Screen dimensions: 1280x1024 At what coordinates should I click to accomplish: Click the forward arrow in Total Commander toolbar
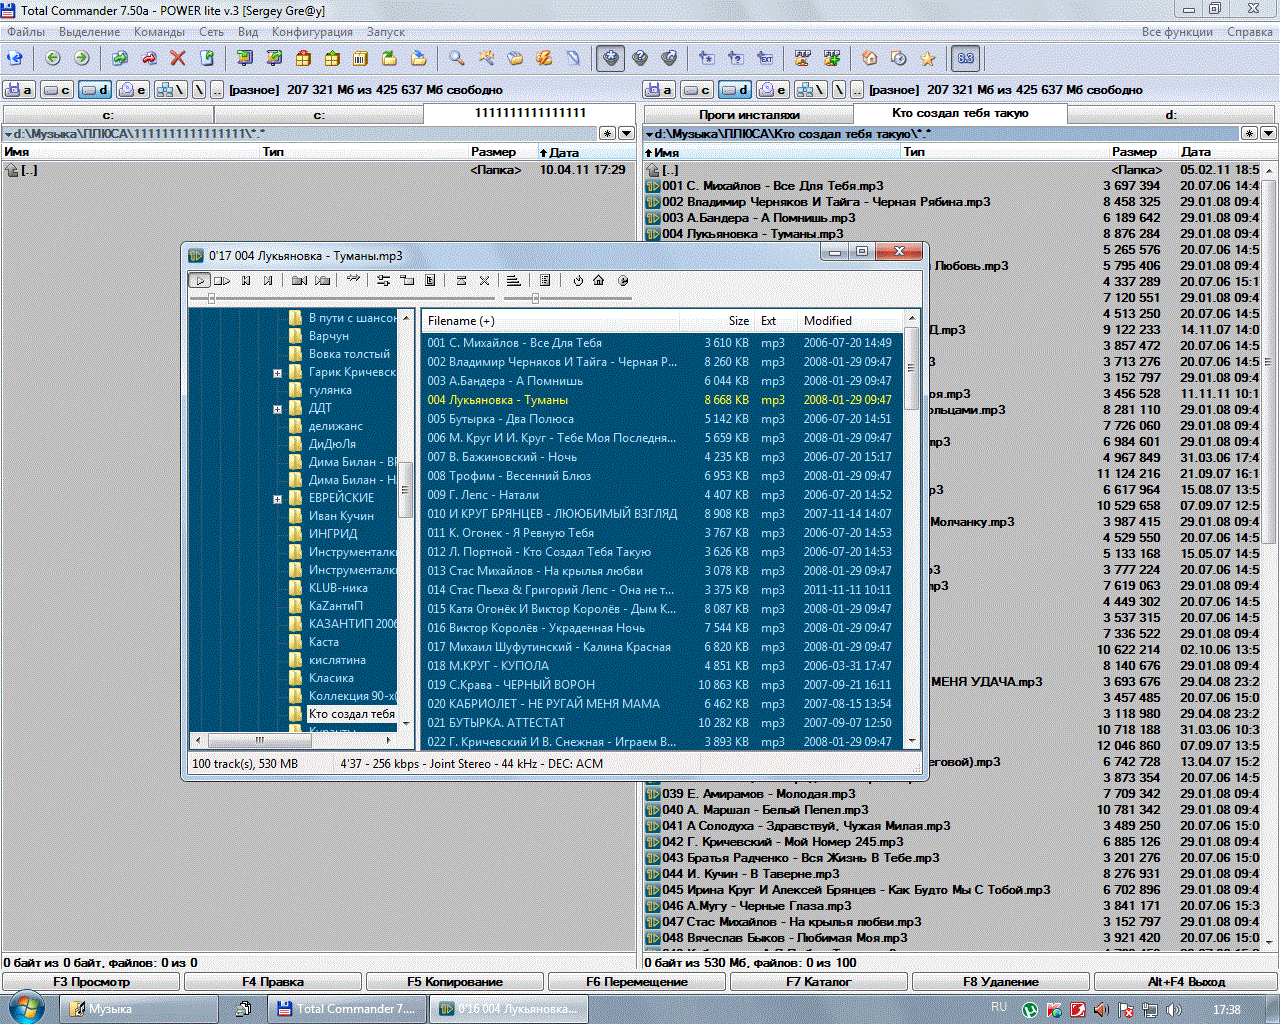[81, 58]
